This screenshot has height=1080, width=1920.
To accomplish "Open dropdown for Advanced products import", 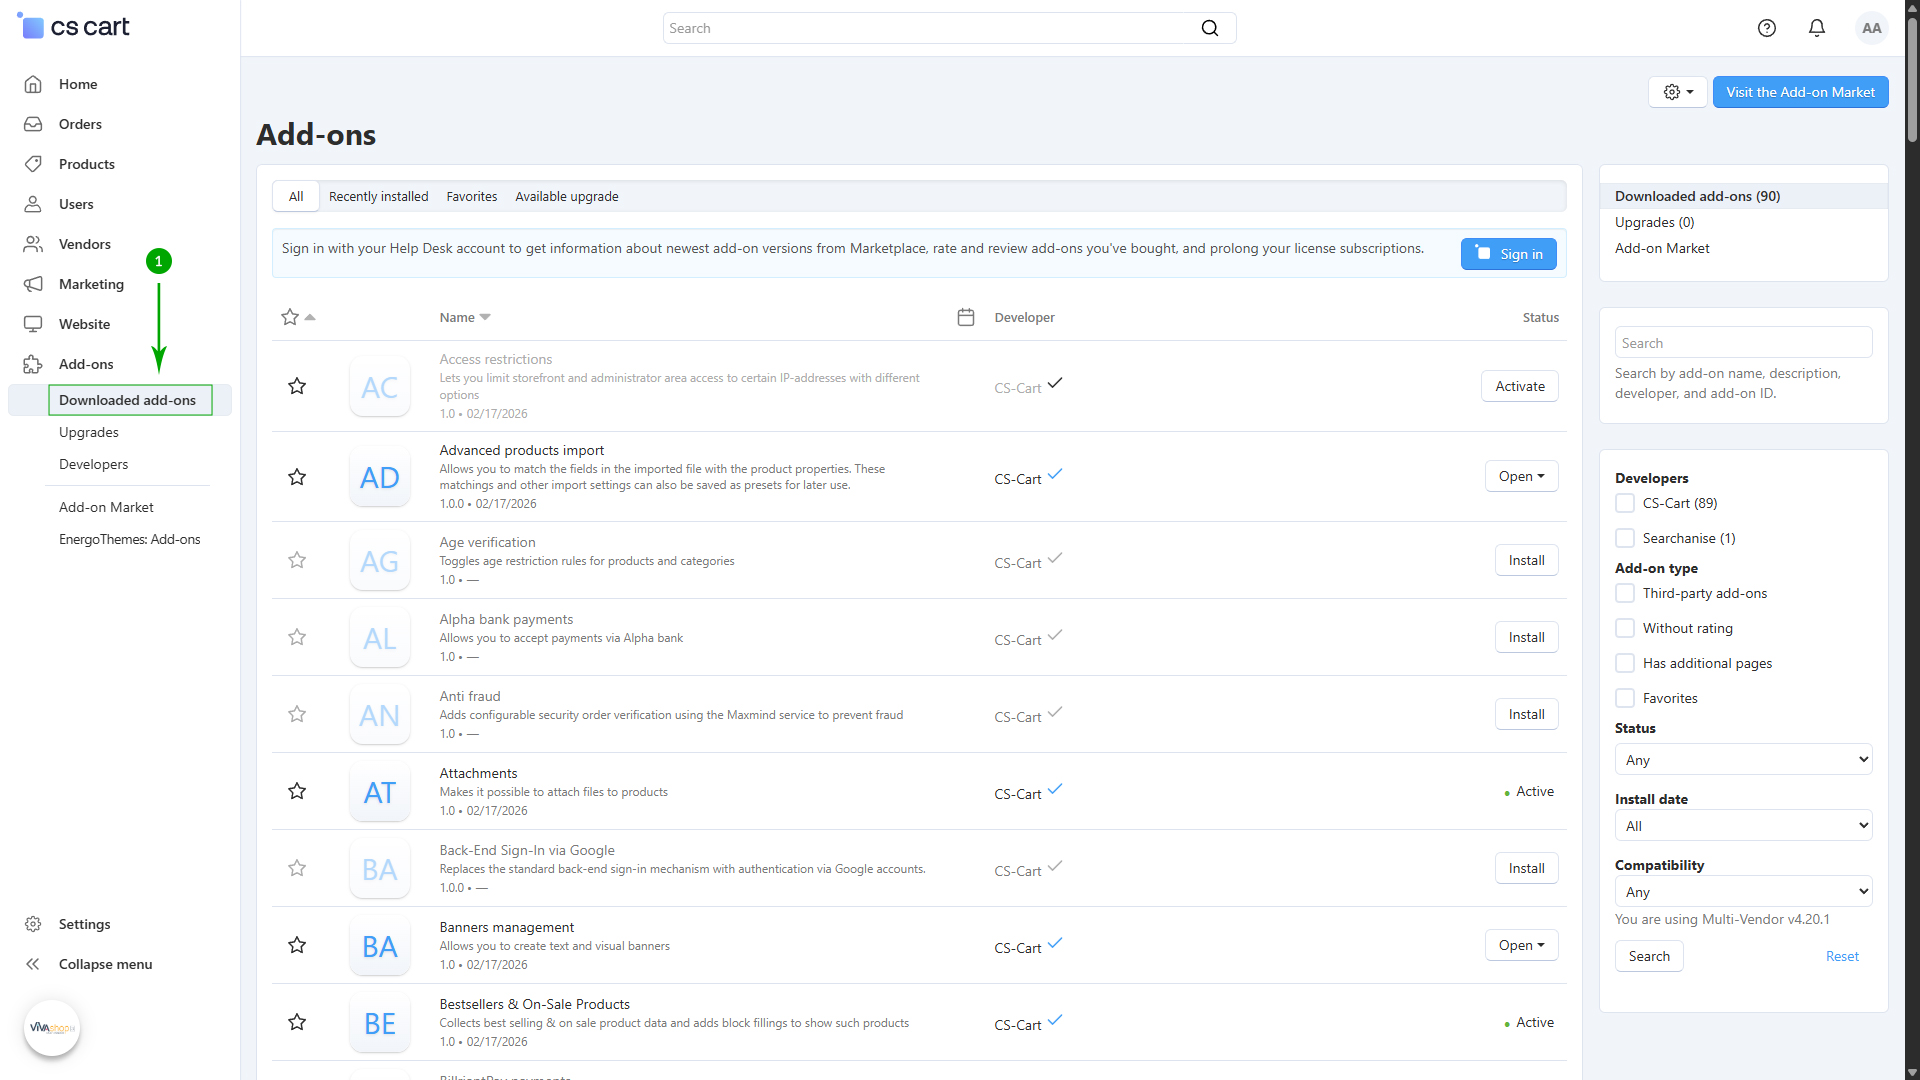I will tap(1521, 477).
